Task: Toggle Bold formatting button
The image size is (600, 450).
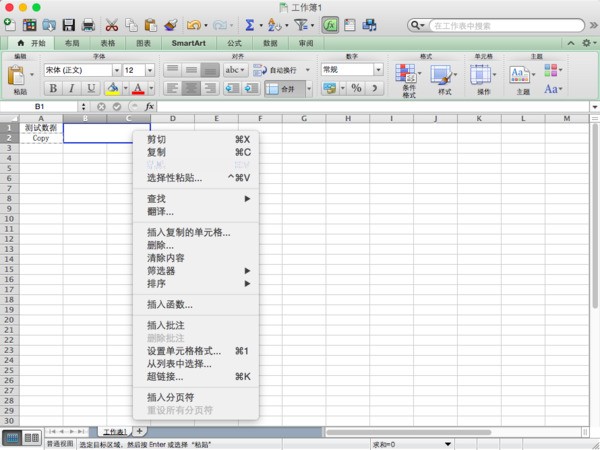Action: pyautogui.click(x=54, y=89)
